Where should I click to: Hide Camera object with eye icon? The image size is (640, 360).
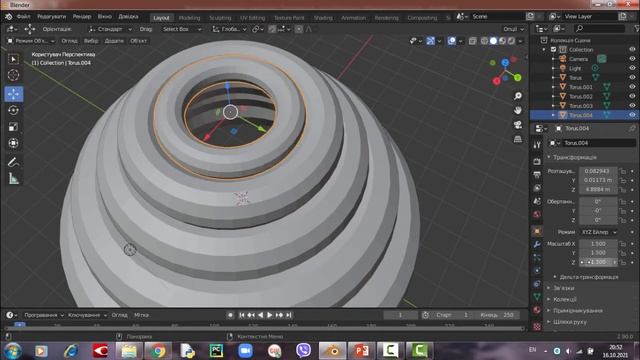[632, 59]
